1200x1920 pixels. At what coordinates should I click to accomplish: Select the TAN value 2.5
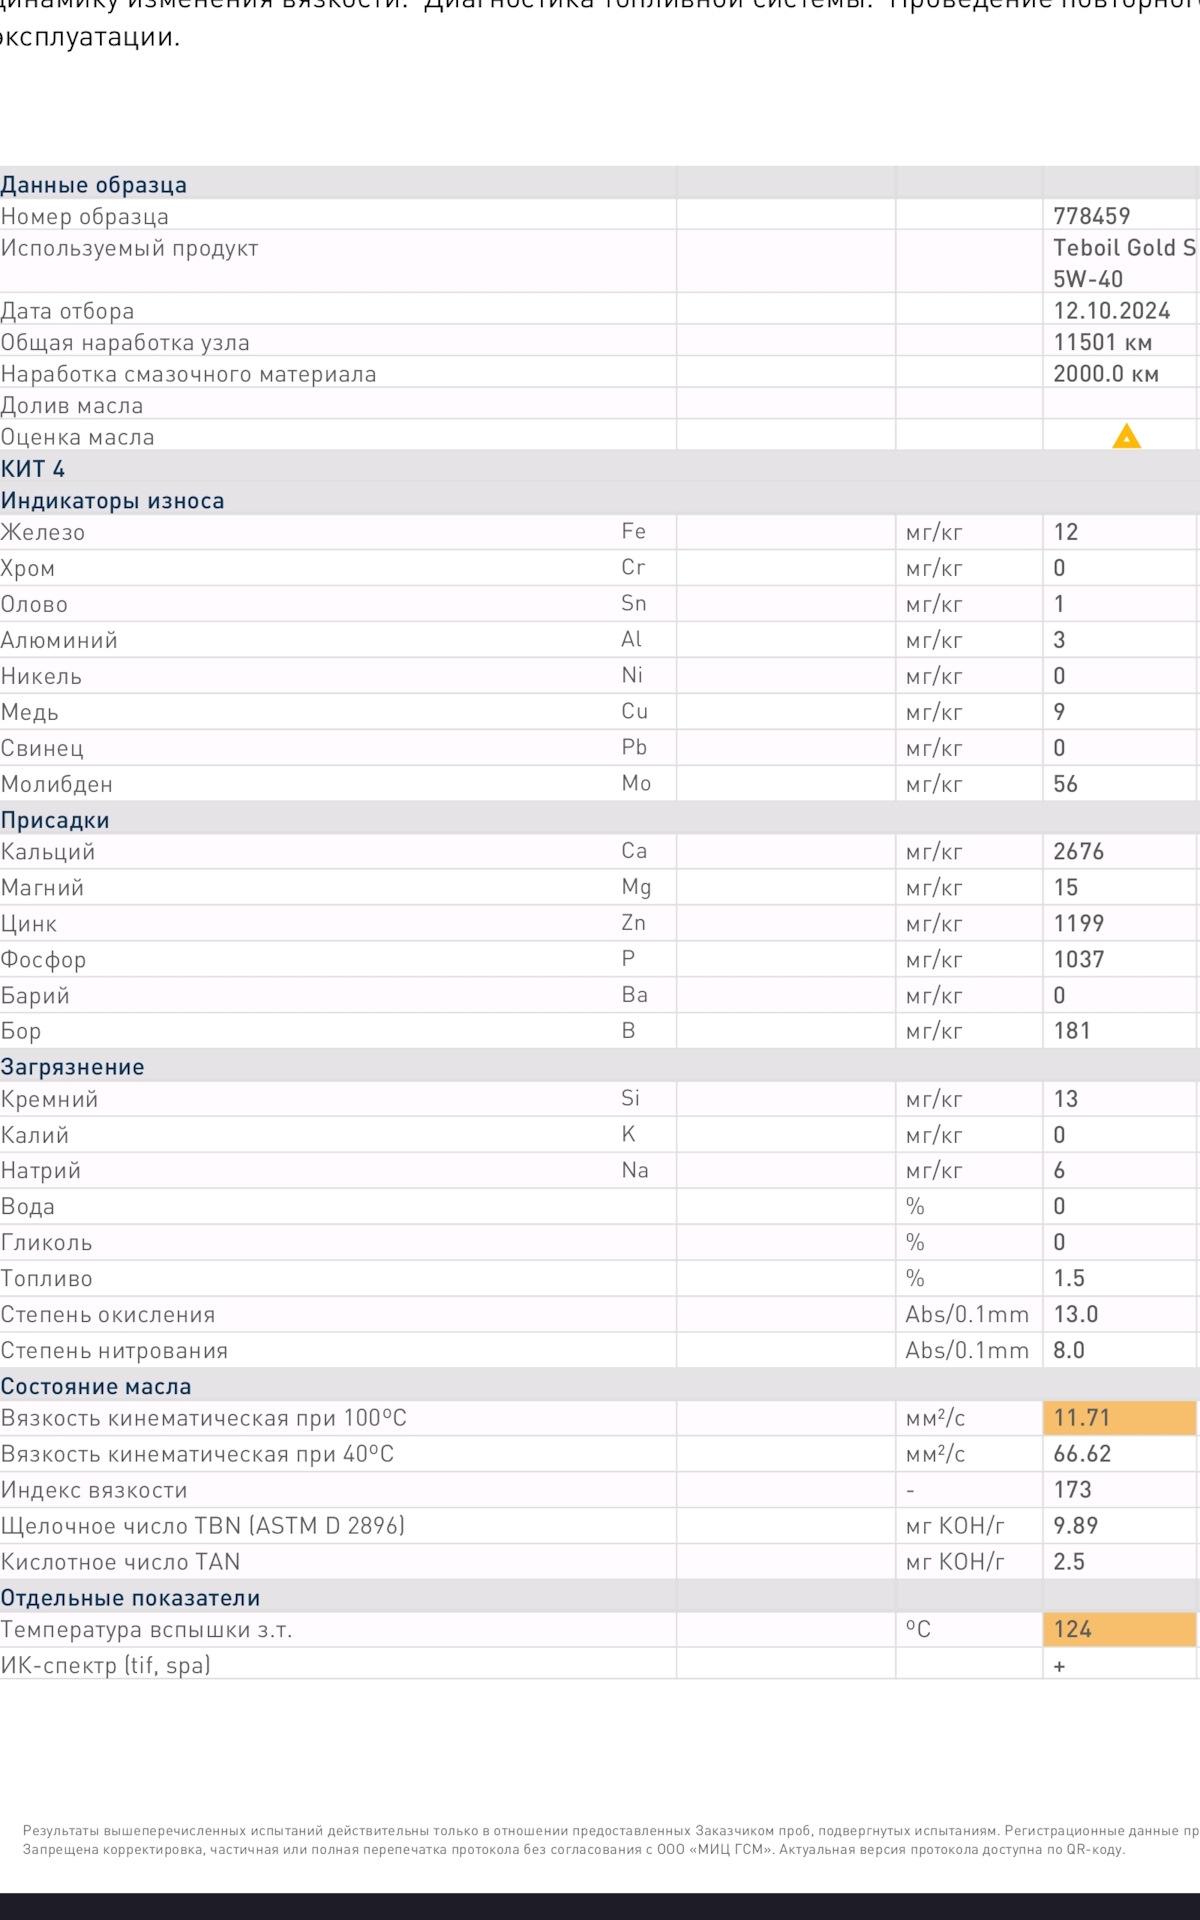pos(1069,1562)
